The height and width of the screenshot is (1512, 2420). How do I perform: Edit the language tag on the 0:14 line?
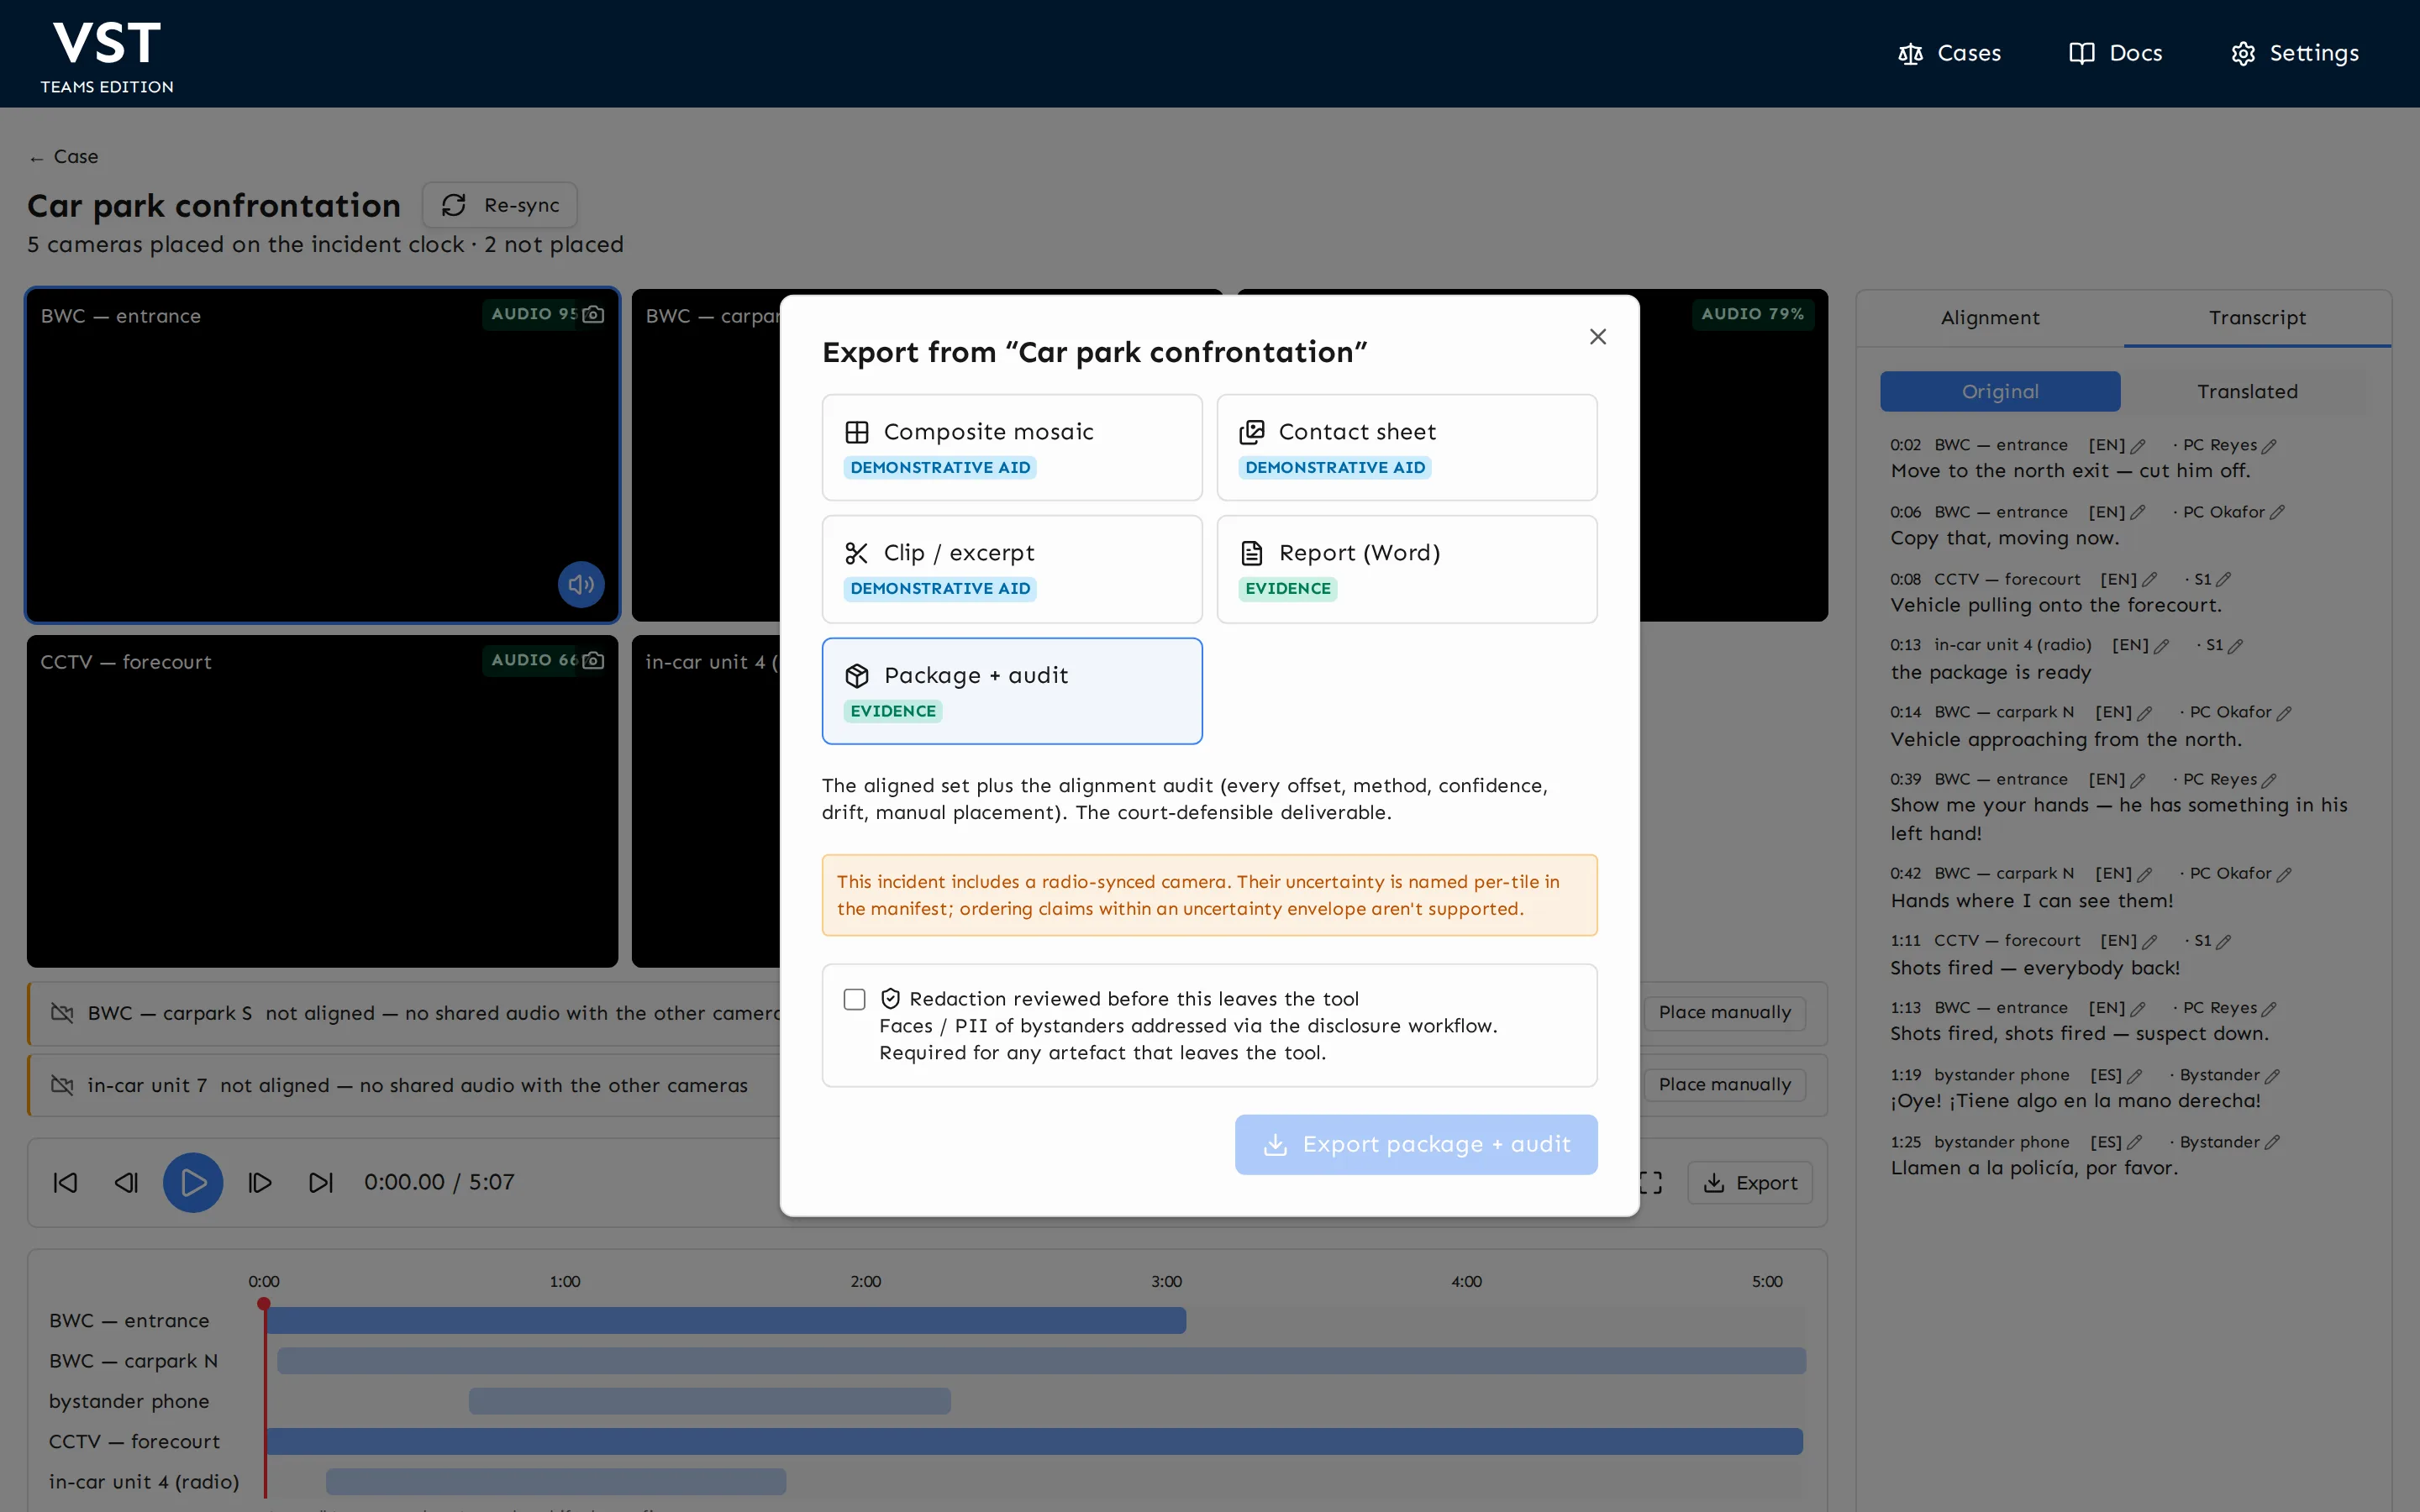point(2144,713)
